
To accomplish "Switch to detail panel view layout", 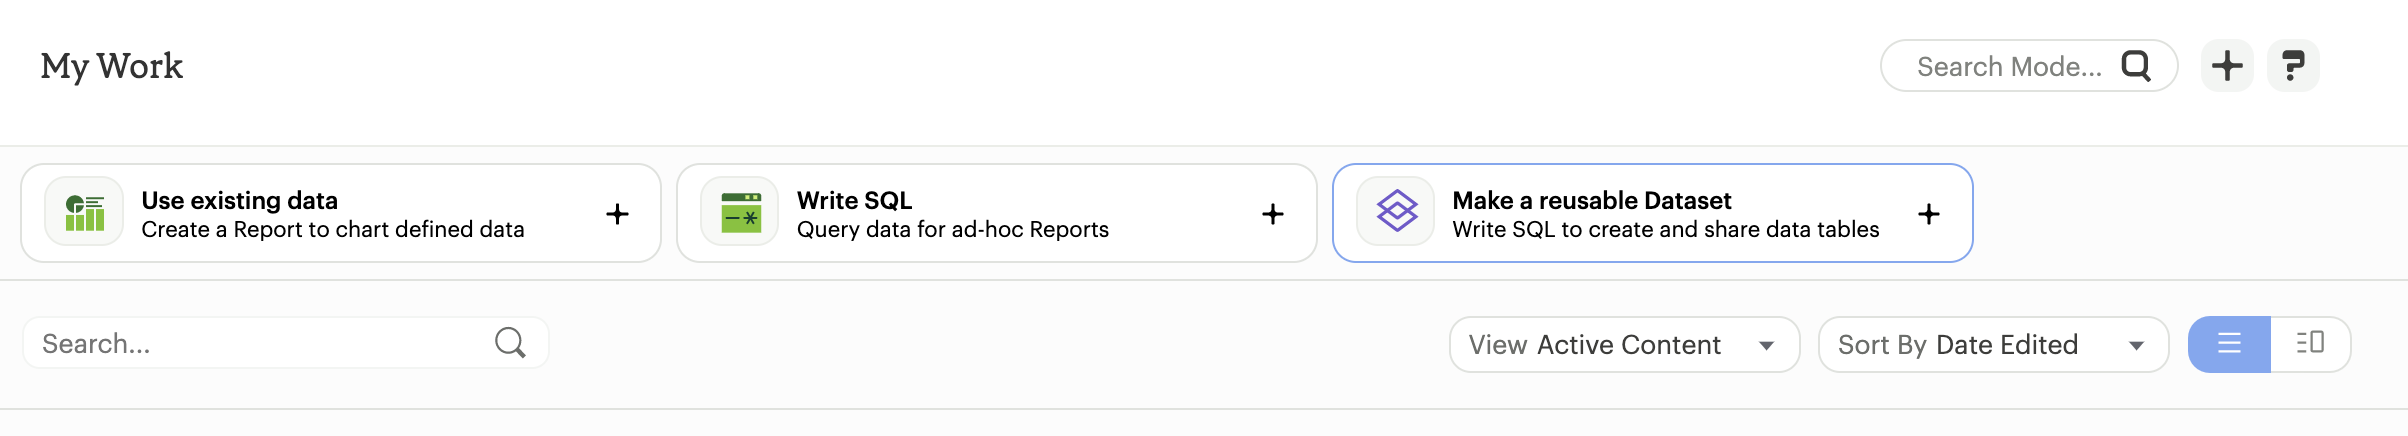I will (x=2310, y=344).
